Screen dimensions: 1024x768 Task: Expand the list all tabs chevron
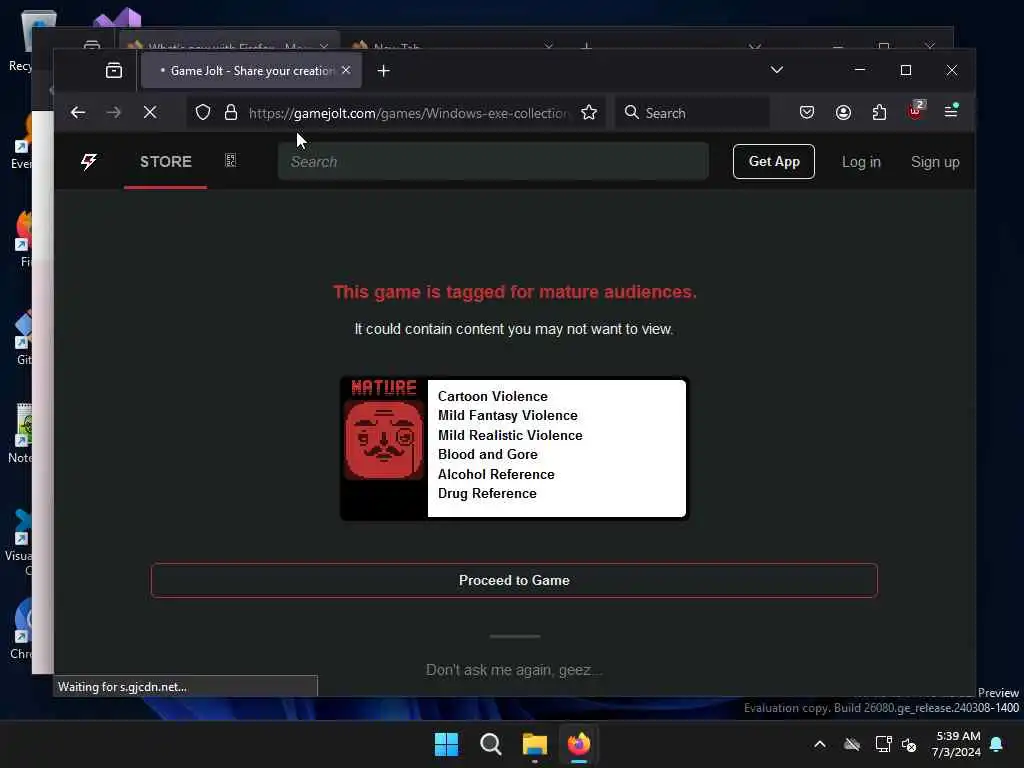tap(776, 70)
